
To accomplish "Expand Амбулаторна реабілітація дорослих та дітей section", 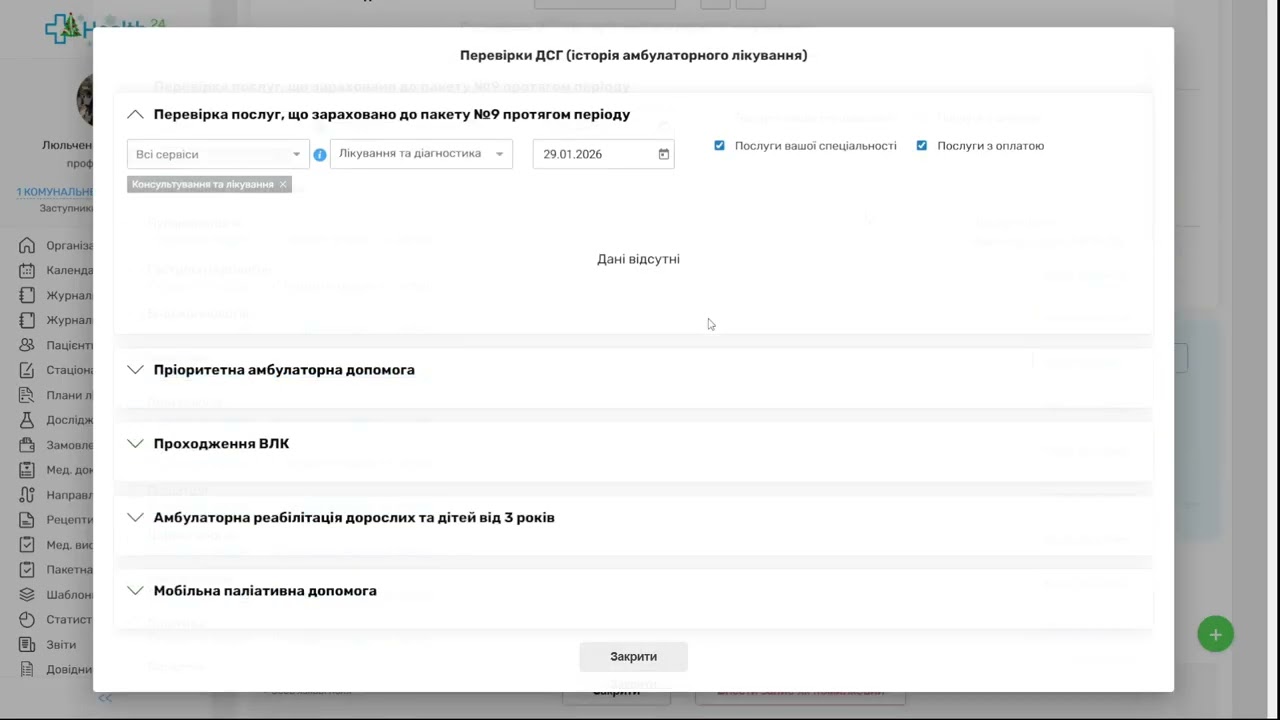I will 135,518.
